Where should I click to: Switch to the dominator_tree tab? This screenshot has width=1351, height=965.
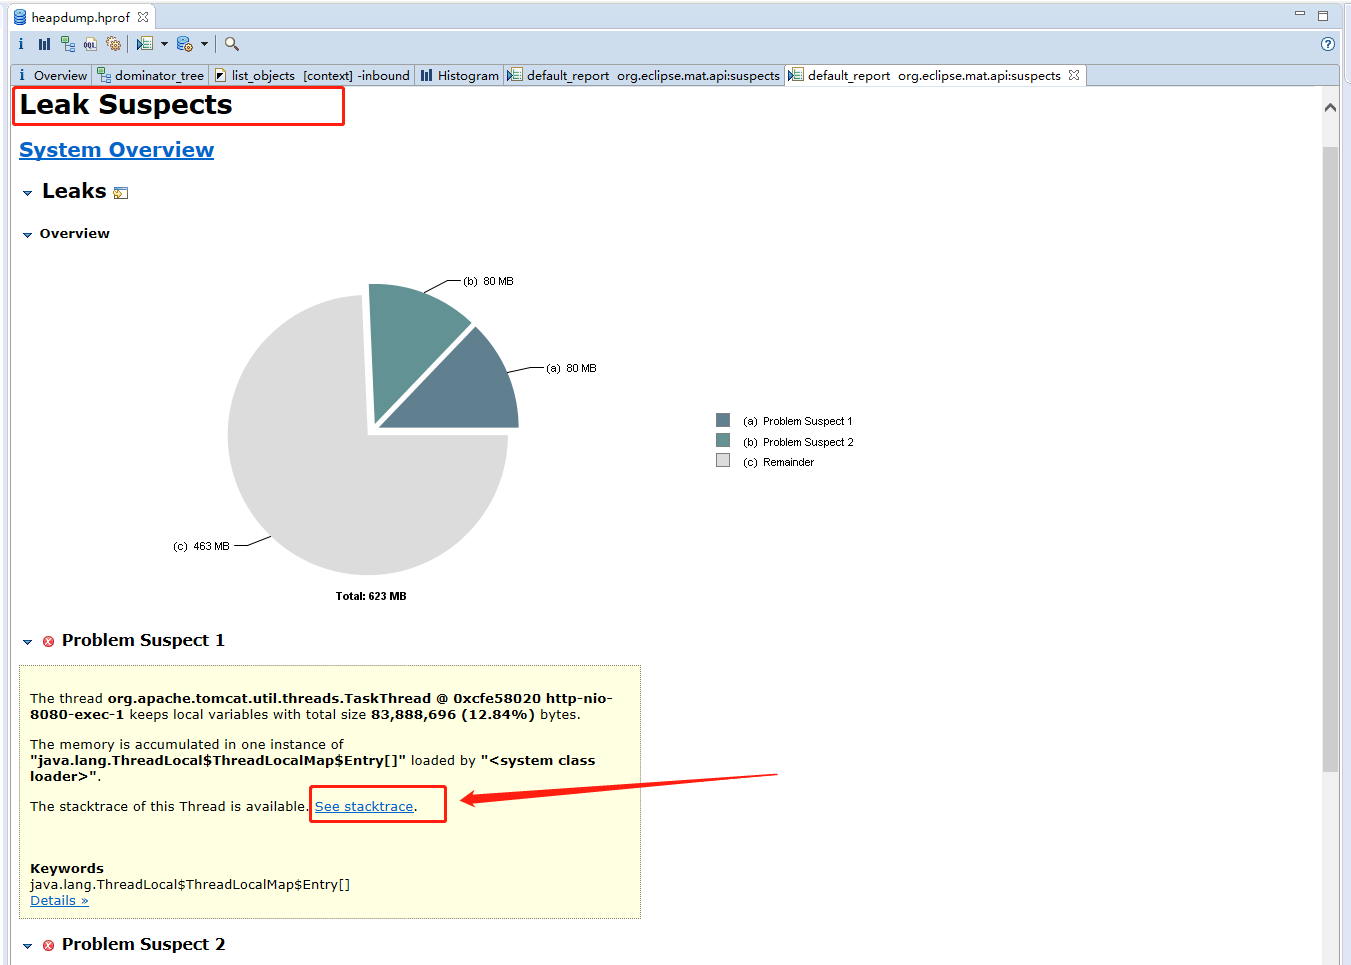[151, 75]
